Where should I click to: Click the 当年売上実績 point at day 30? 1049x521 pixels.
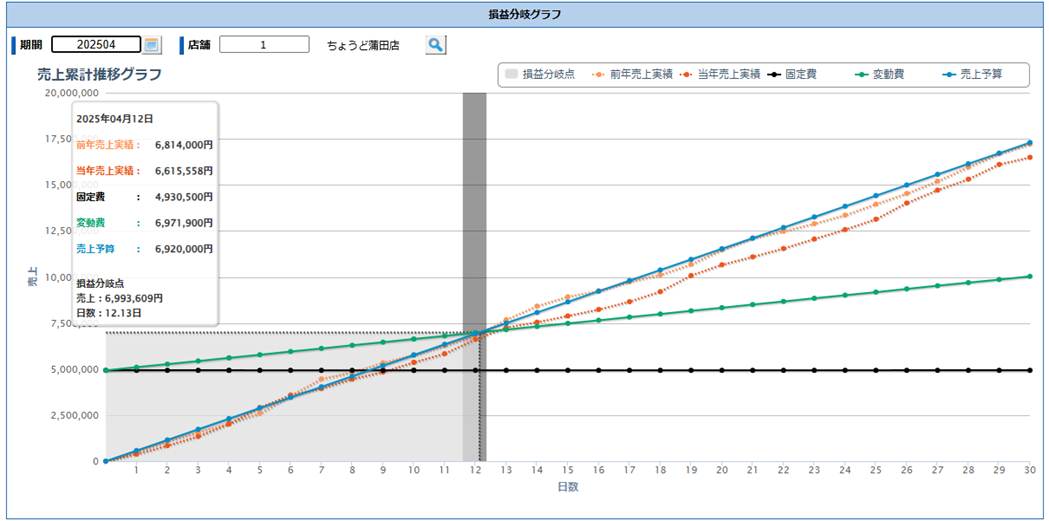coord(1029,157)
